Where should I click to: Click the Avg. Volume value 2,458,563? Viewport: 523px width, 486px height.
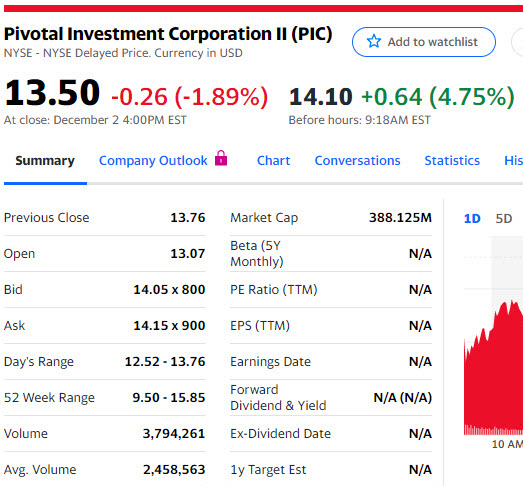(174, 470)
